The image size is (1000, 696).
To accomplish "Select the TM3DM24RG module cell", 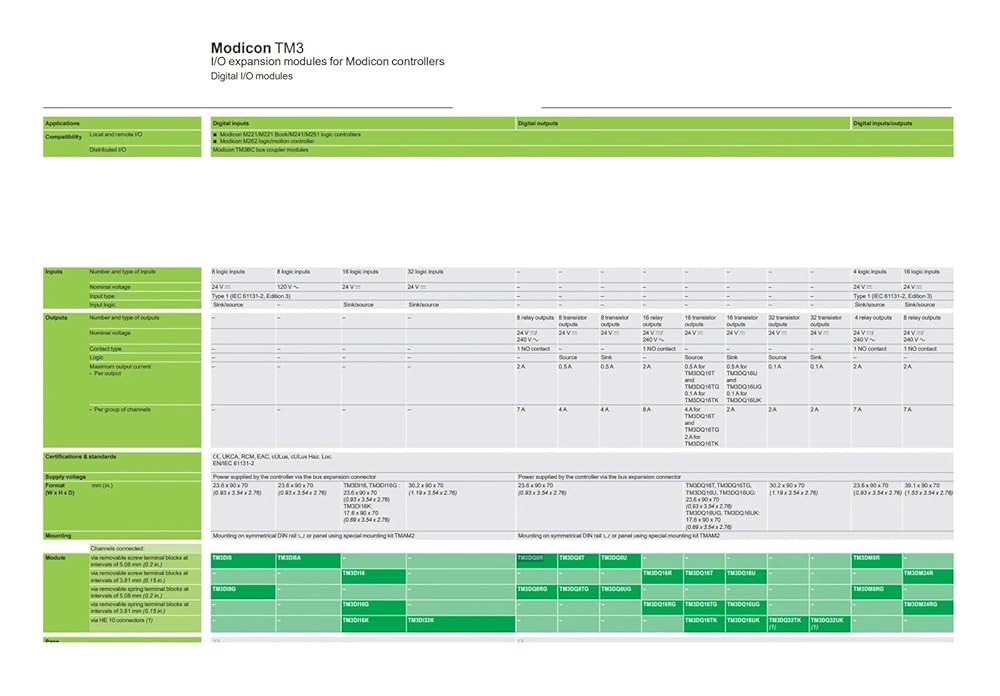I will 920,605.
